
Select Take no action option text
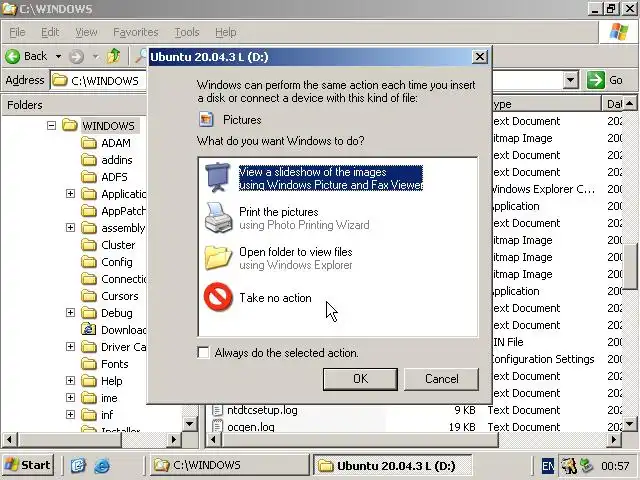[275, 298]
